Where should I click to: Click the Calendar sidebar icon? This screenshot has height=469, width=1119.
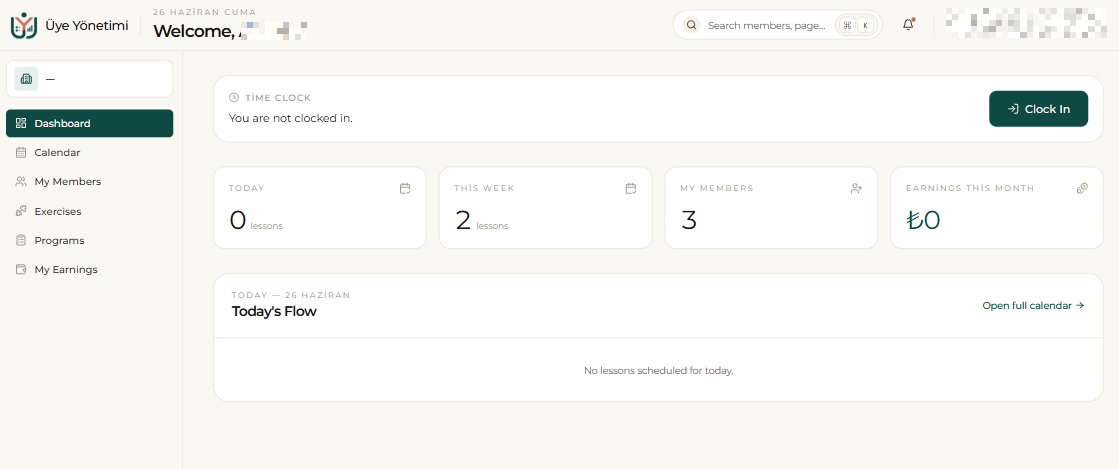[21, 152]
